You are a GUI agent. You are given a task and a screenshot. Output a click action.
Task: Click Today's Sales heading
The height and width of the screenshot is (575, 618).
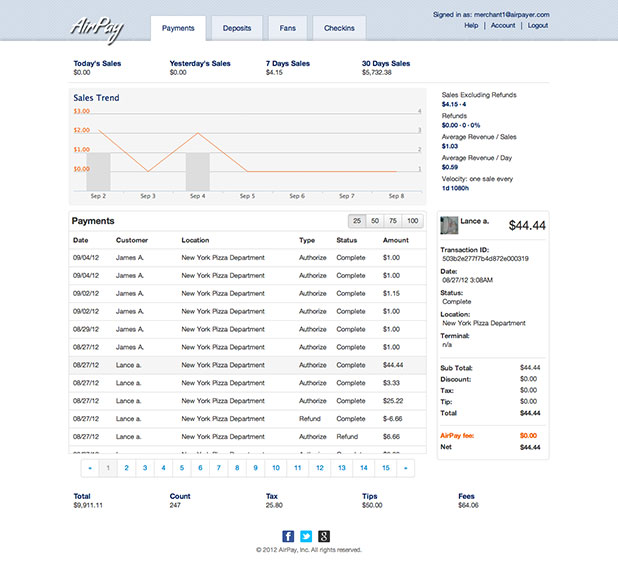click(97, 63)
